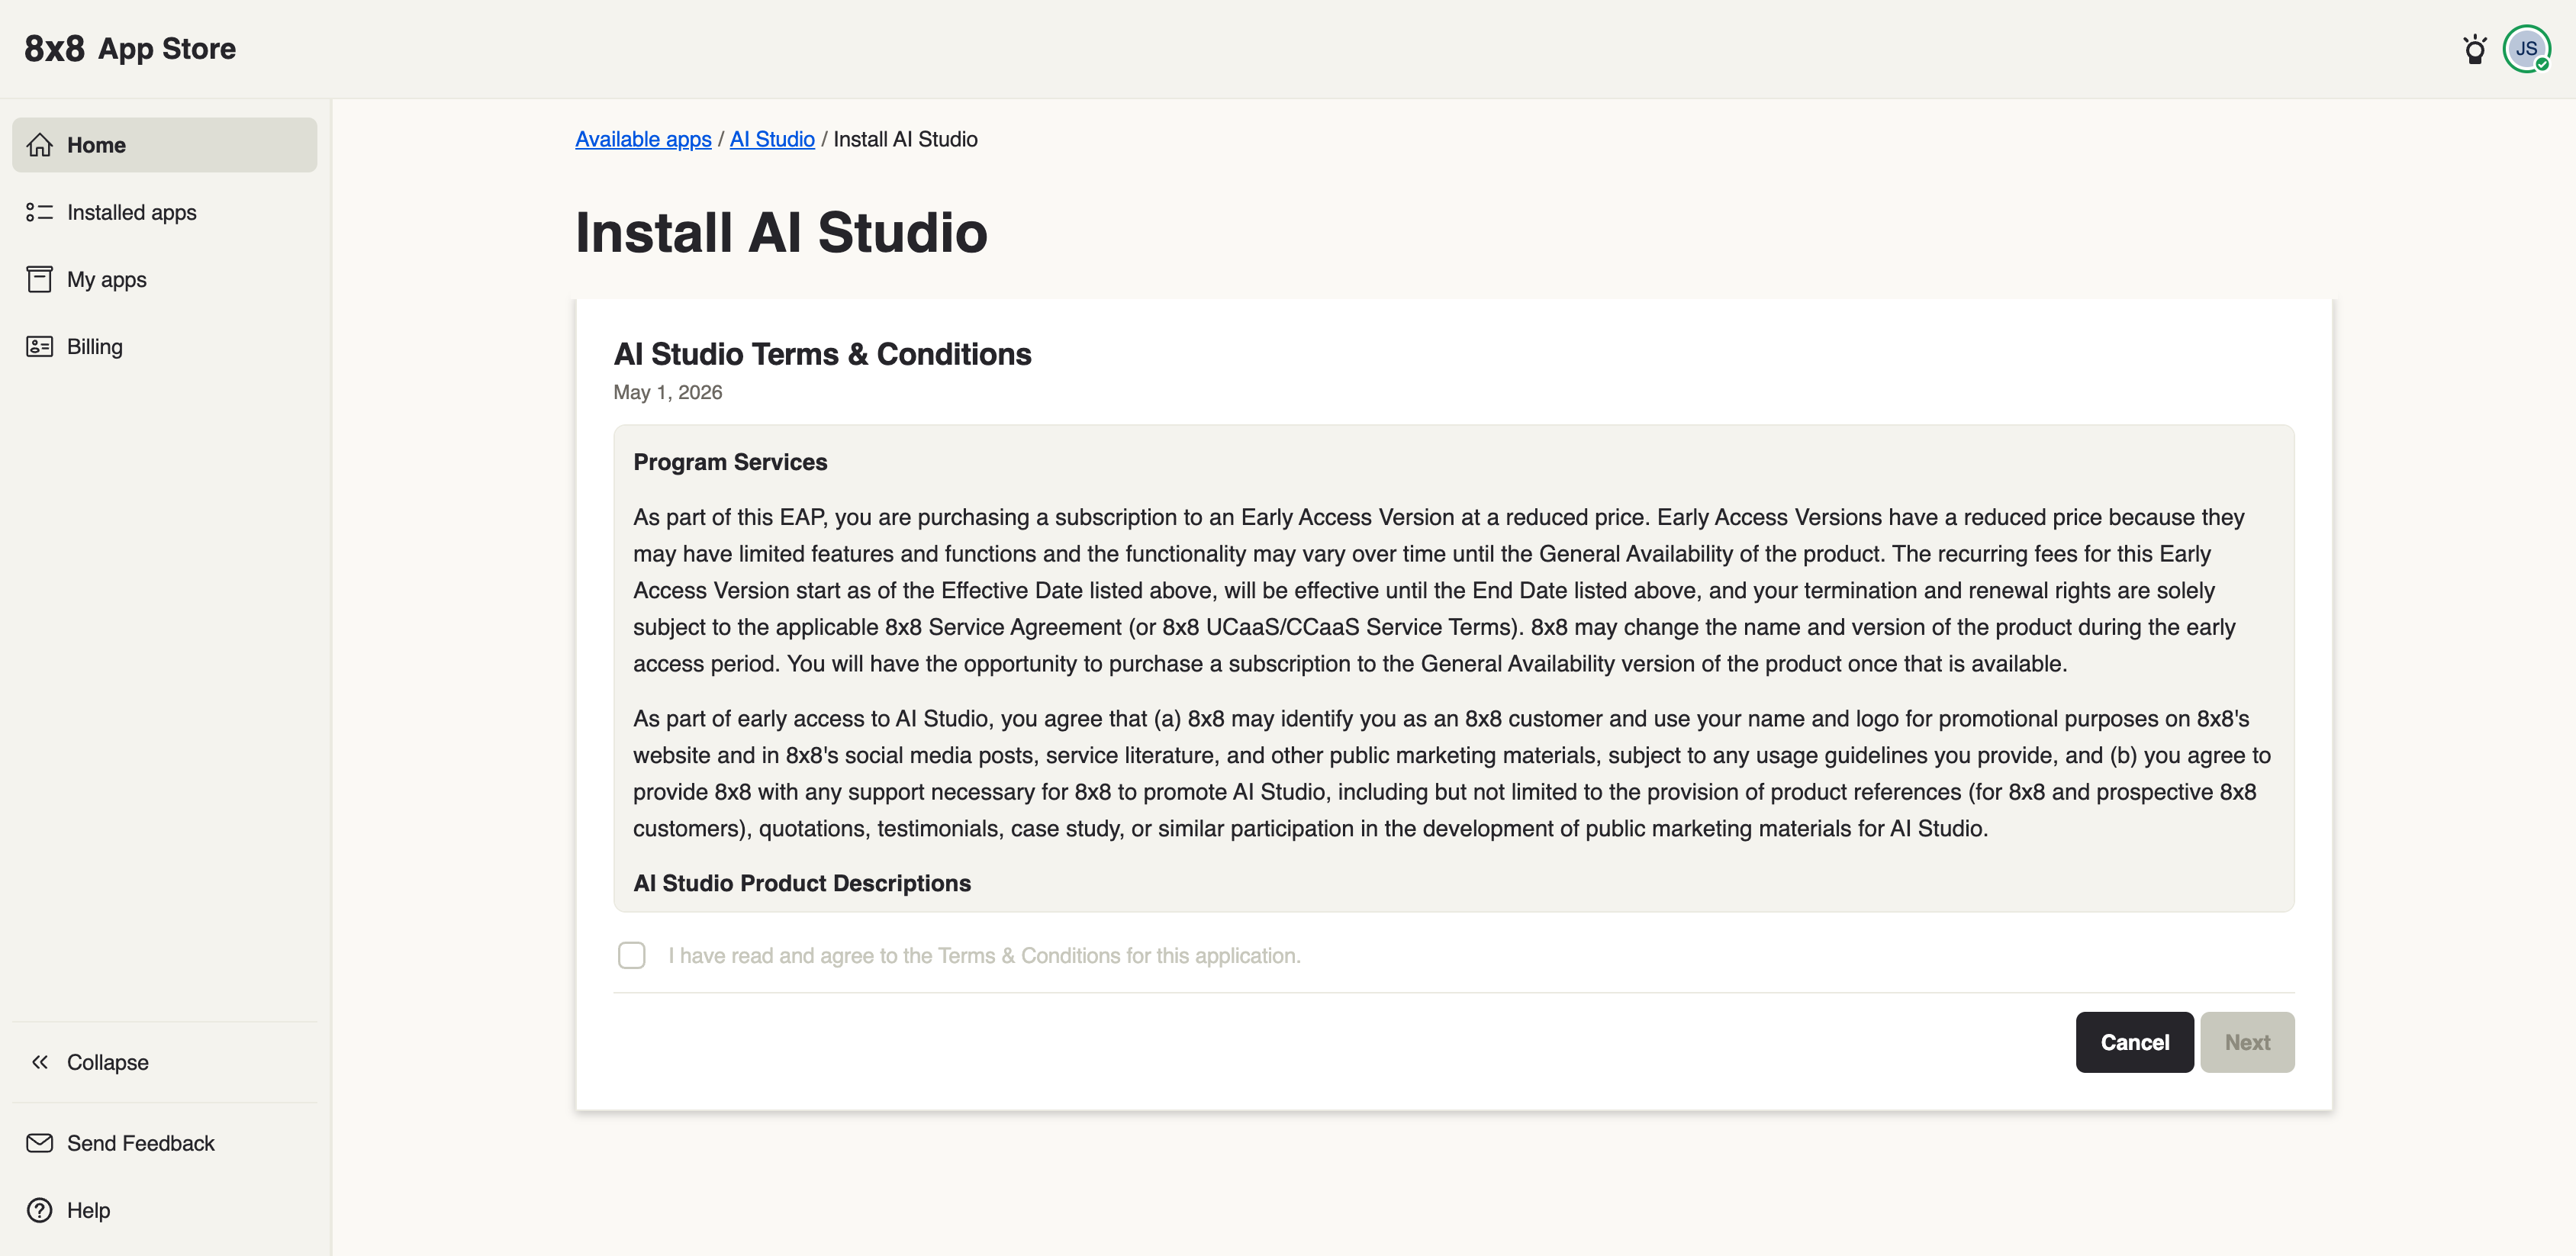The width and height of the screenshot is (2576, 1256).
Task: Open Installed apps in the sidebar
Action: tap(165, 212)
